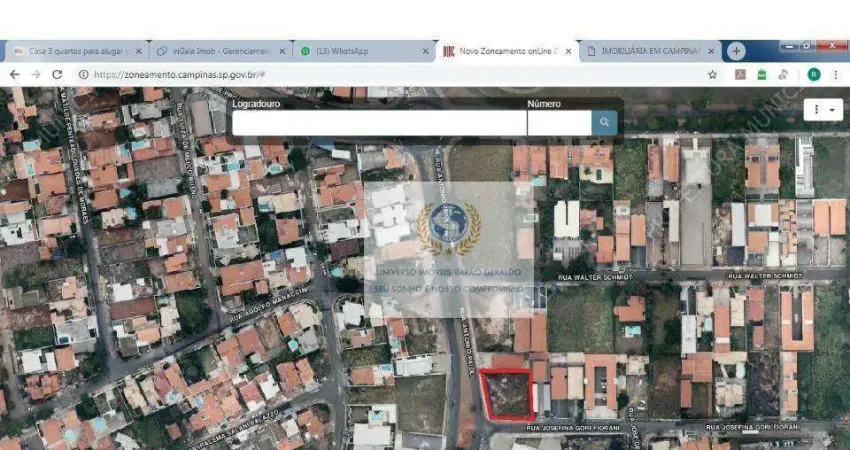
Task: Switch to the inGaia Imob tab
Action: (221, 52)
